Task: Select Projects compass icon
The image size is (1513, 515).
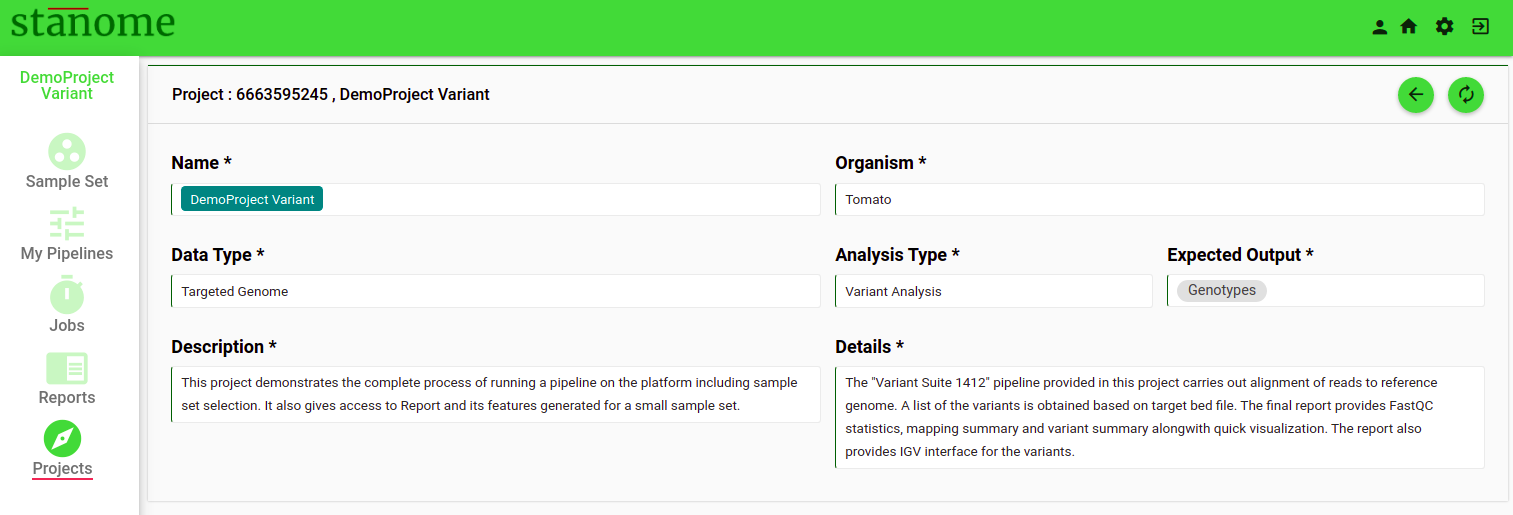Action: click(x=63, y=439)
